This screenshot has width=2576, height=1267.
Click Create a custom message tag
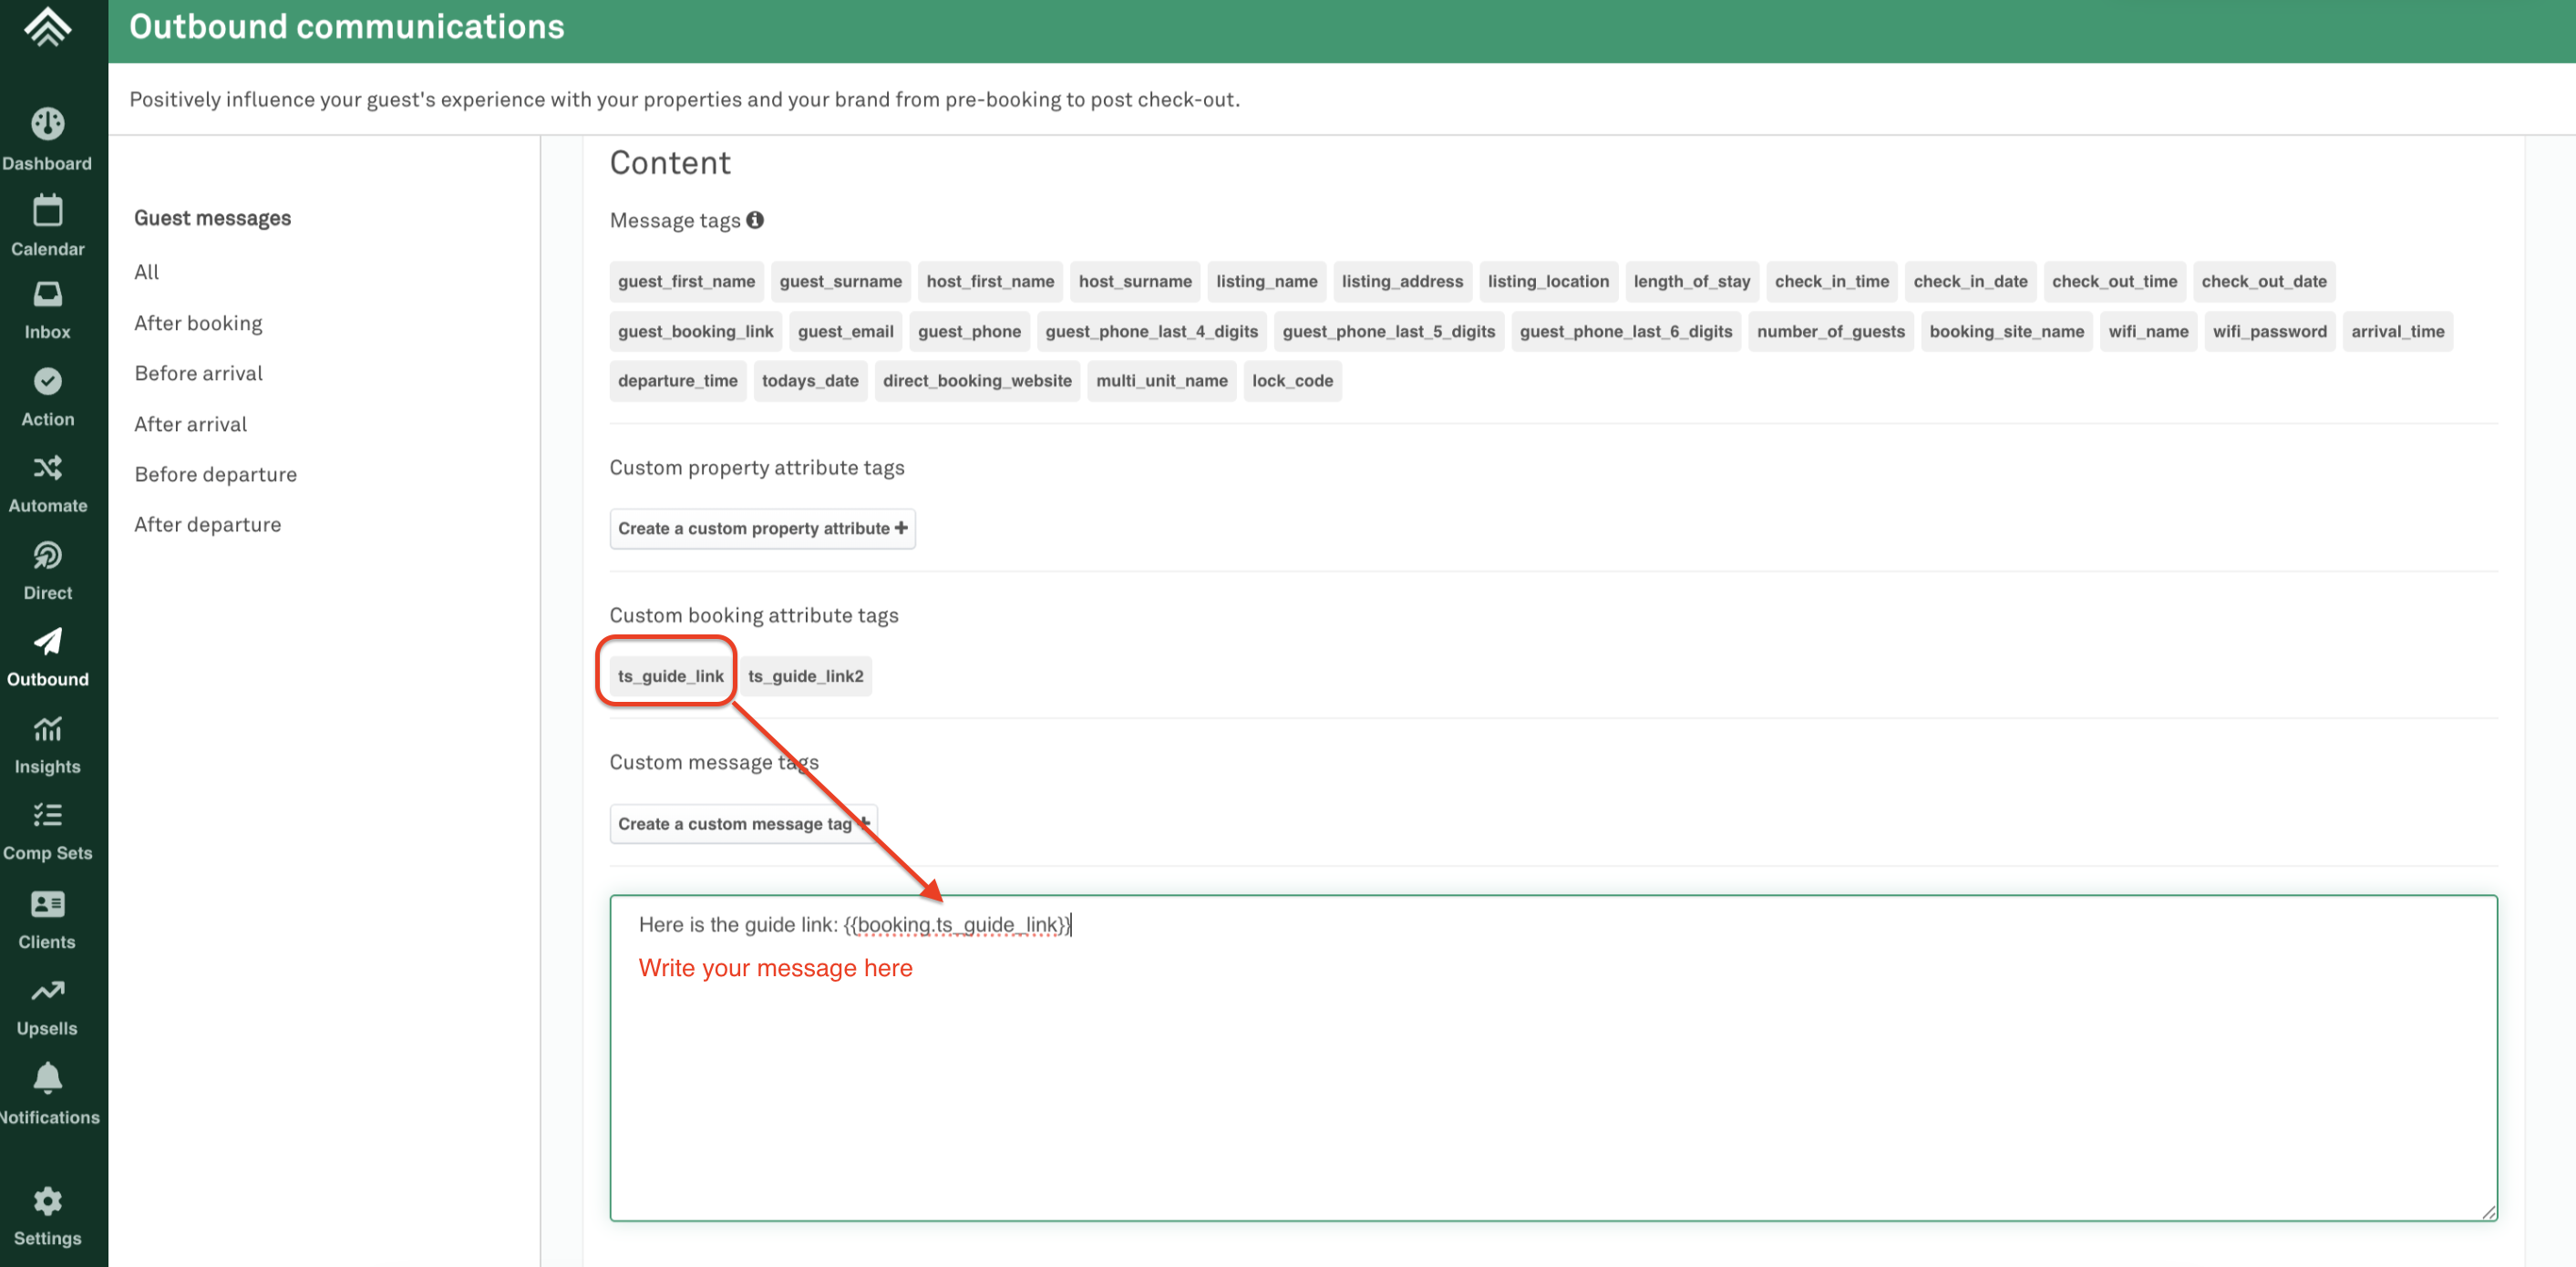742,824
